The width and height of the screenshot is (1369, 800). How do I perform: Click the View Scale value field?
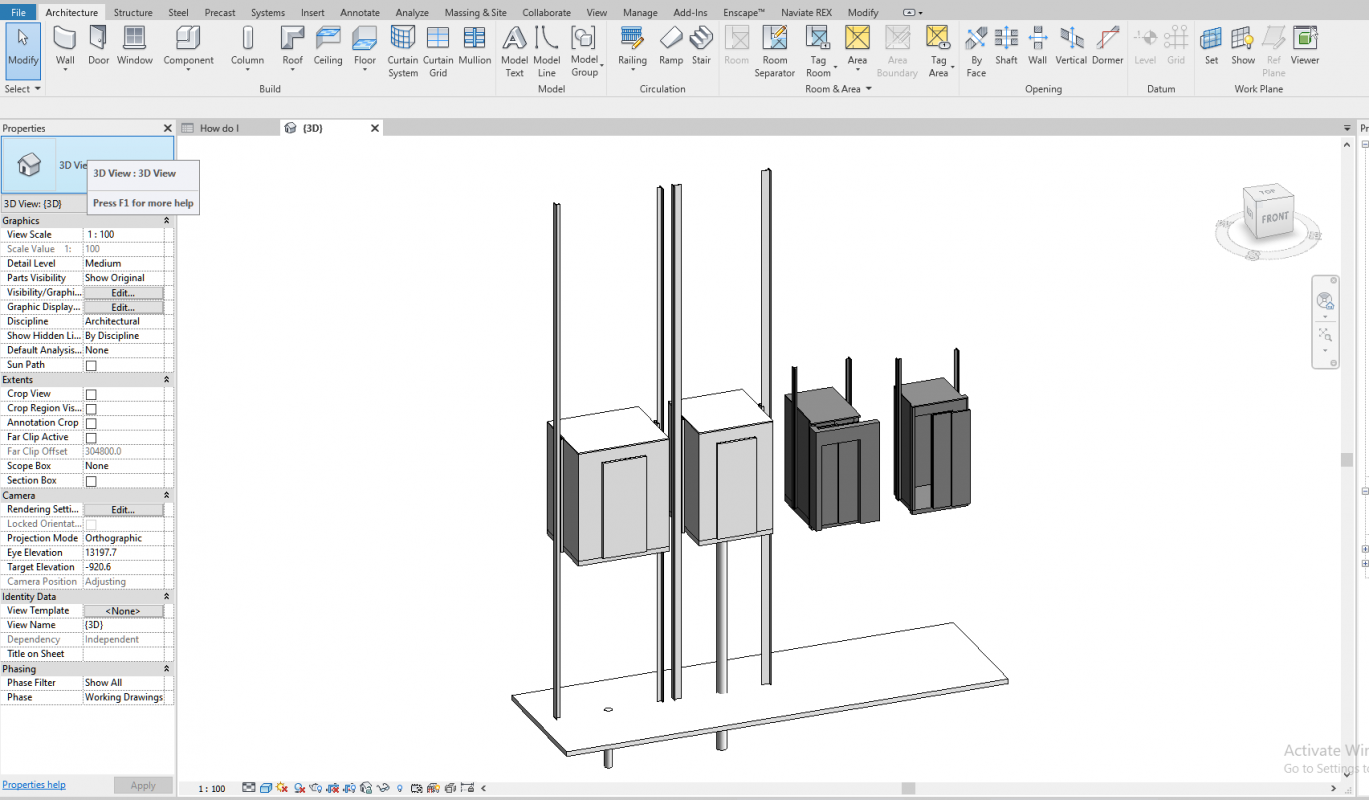(125, 235)
